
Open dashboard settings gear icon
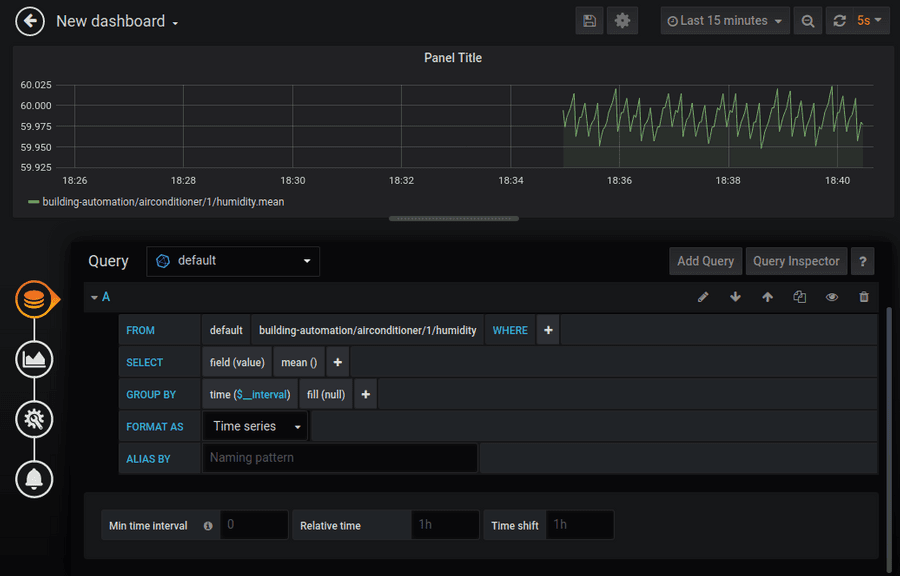pyautogui.click(x=622, y=21)
